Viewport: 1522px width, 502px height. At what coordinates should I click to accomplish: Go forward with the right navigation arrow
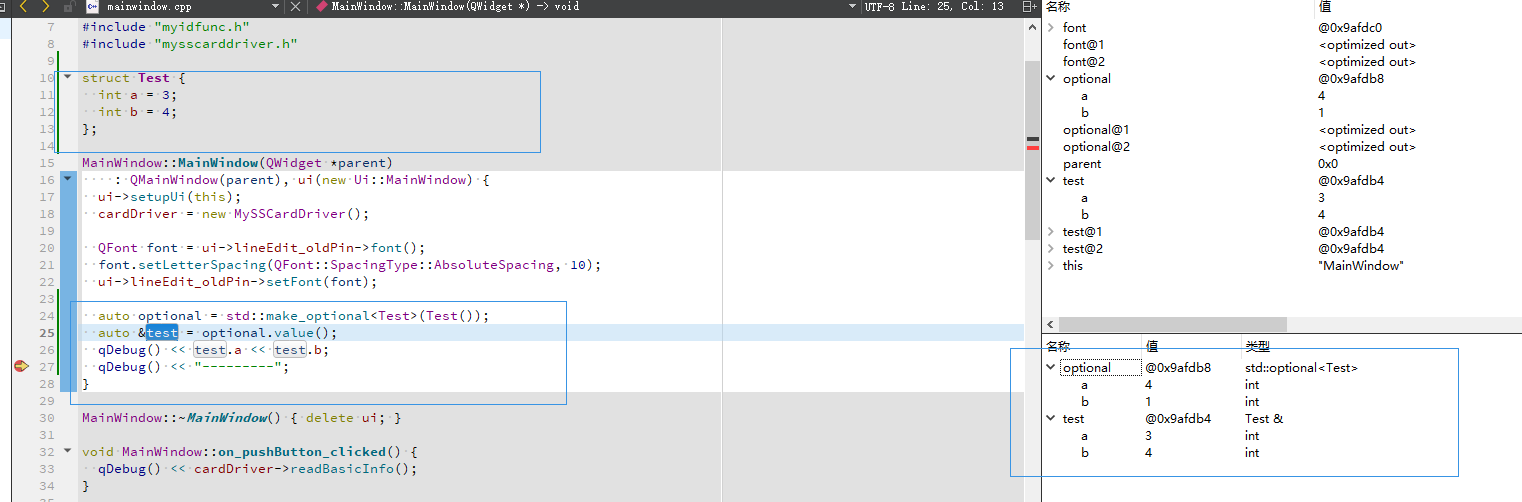click(x=46, y=7)
